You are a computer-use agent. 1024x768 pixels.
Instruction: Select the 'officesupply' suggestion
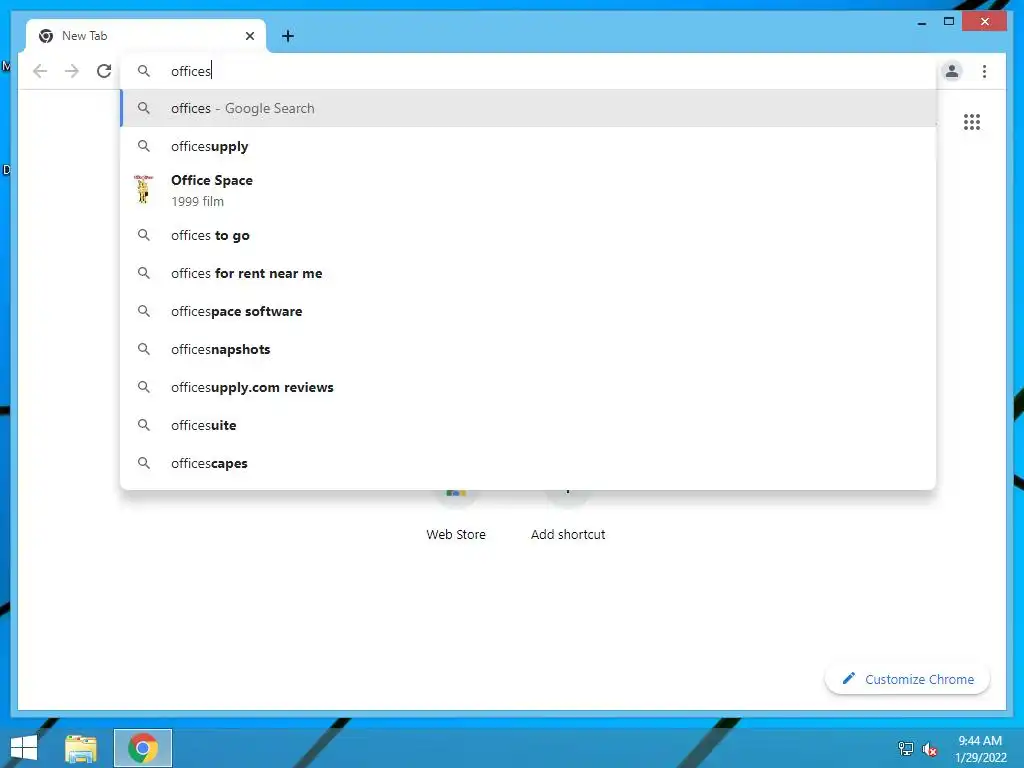coord(528,146)
